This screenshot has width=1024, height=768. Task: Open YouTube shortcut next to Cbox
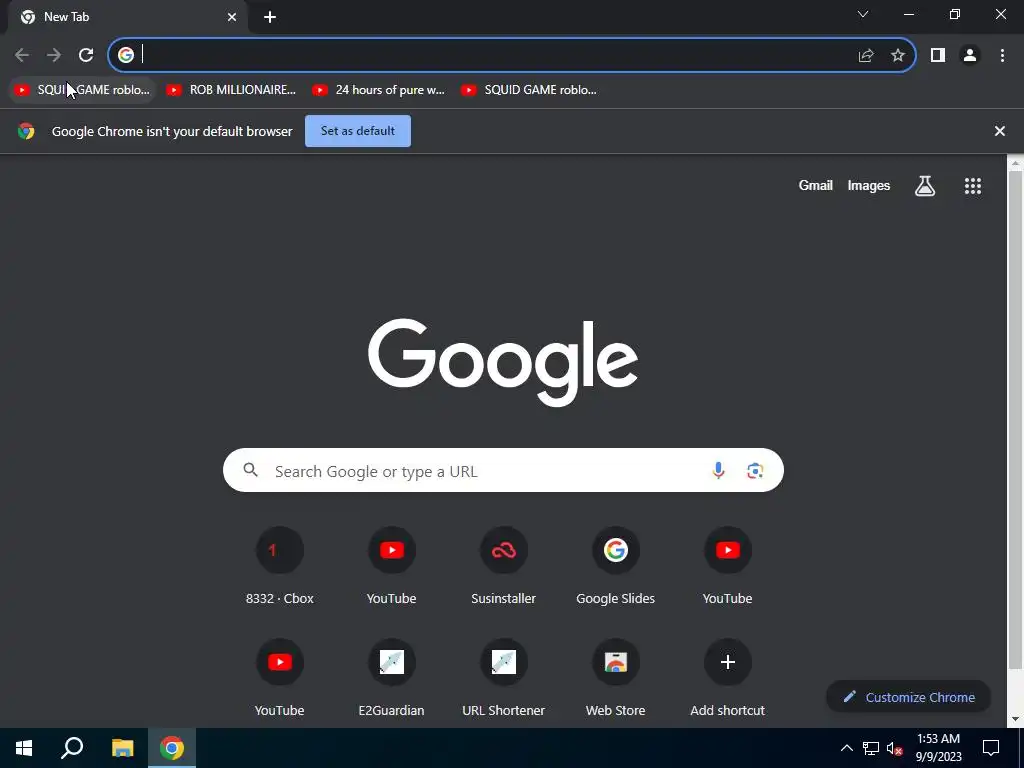click(x=391, y=567)
